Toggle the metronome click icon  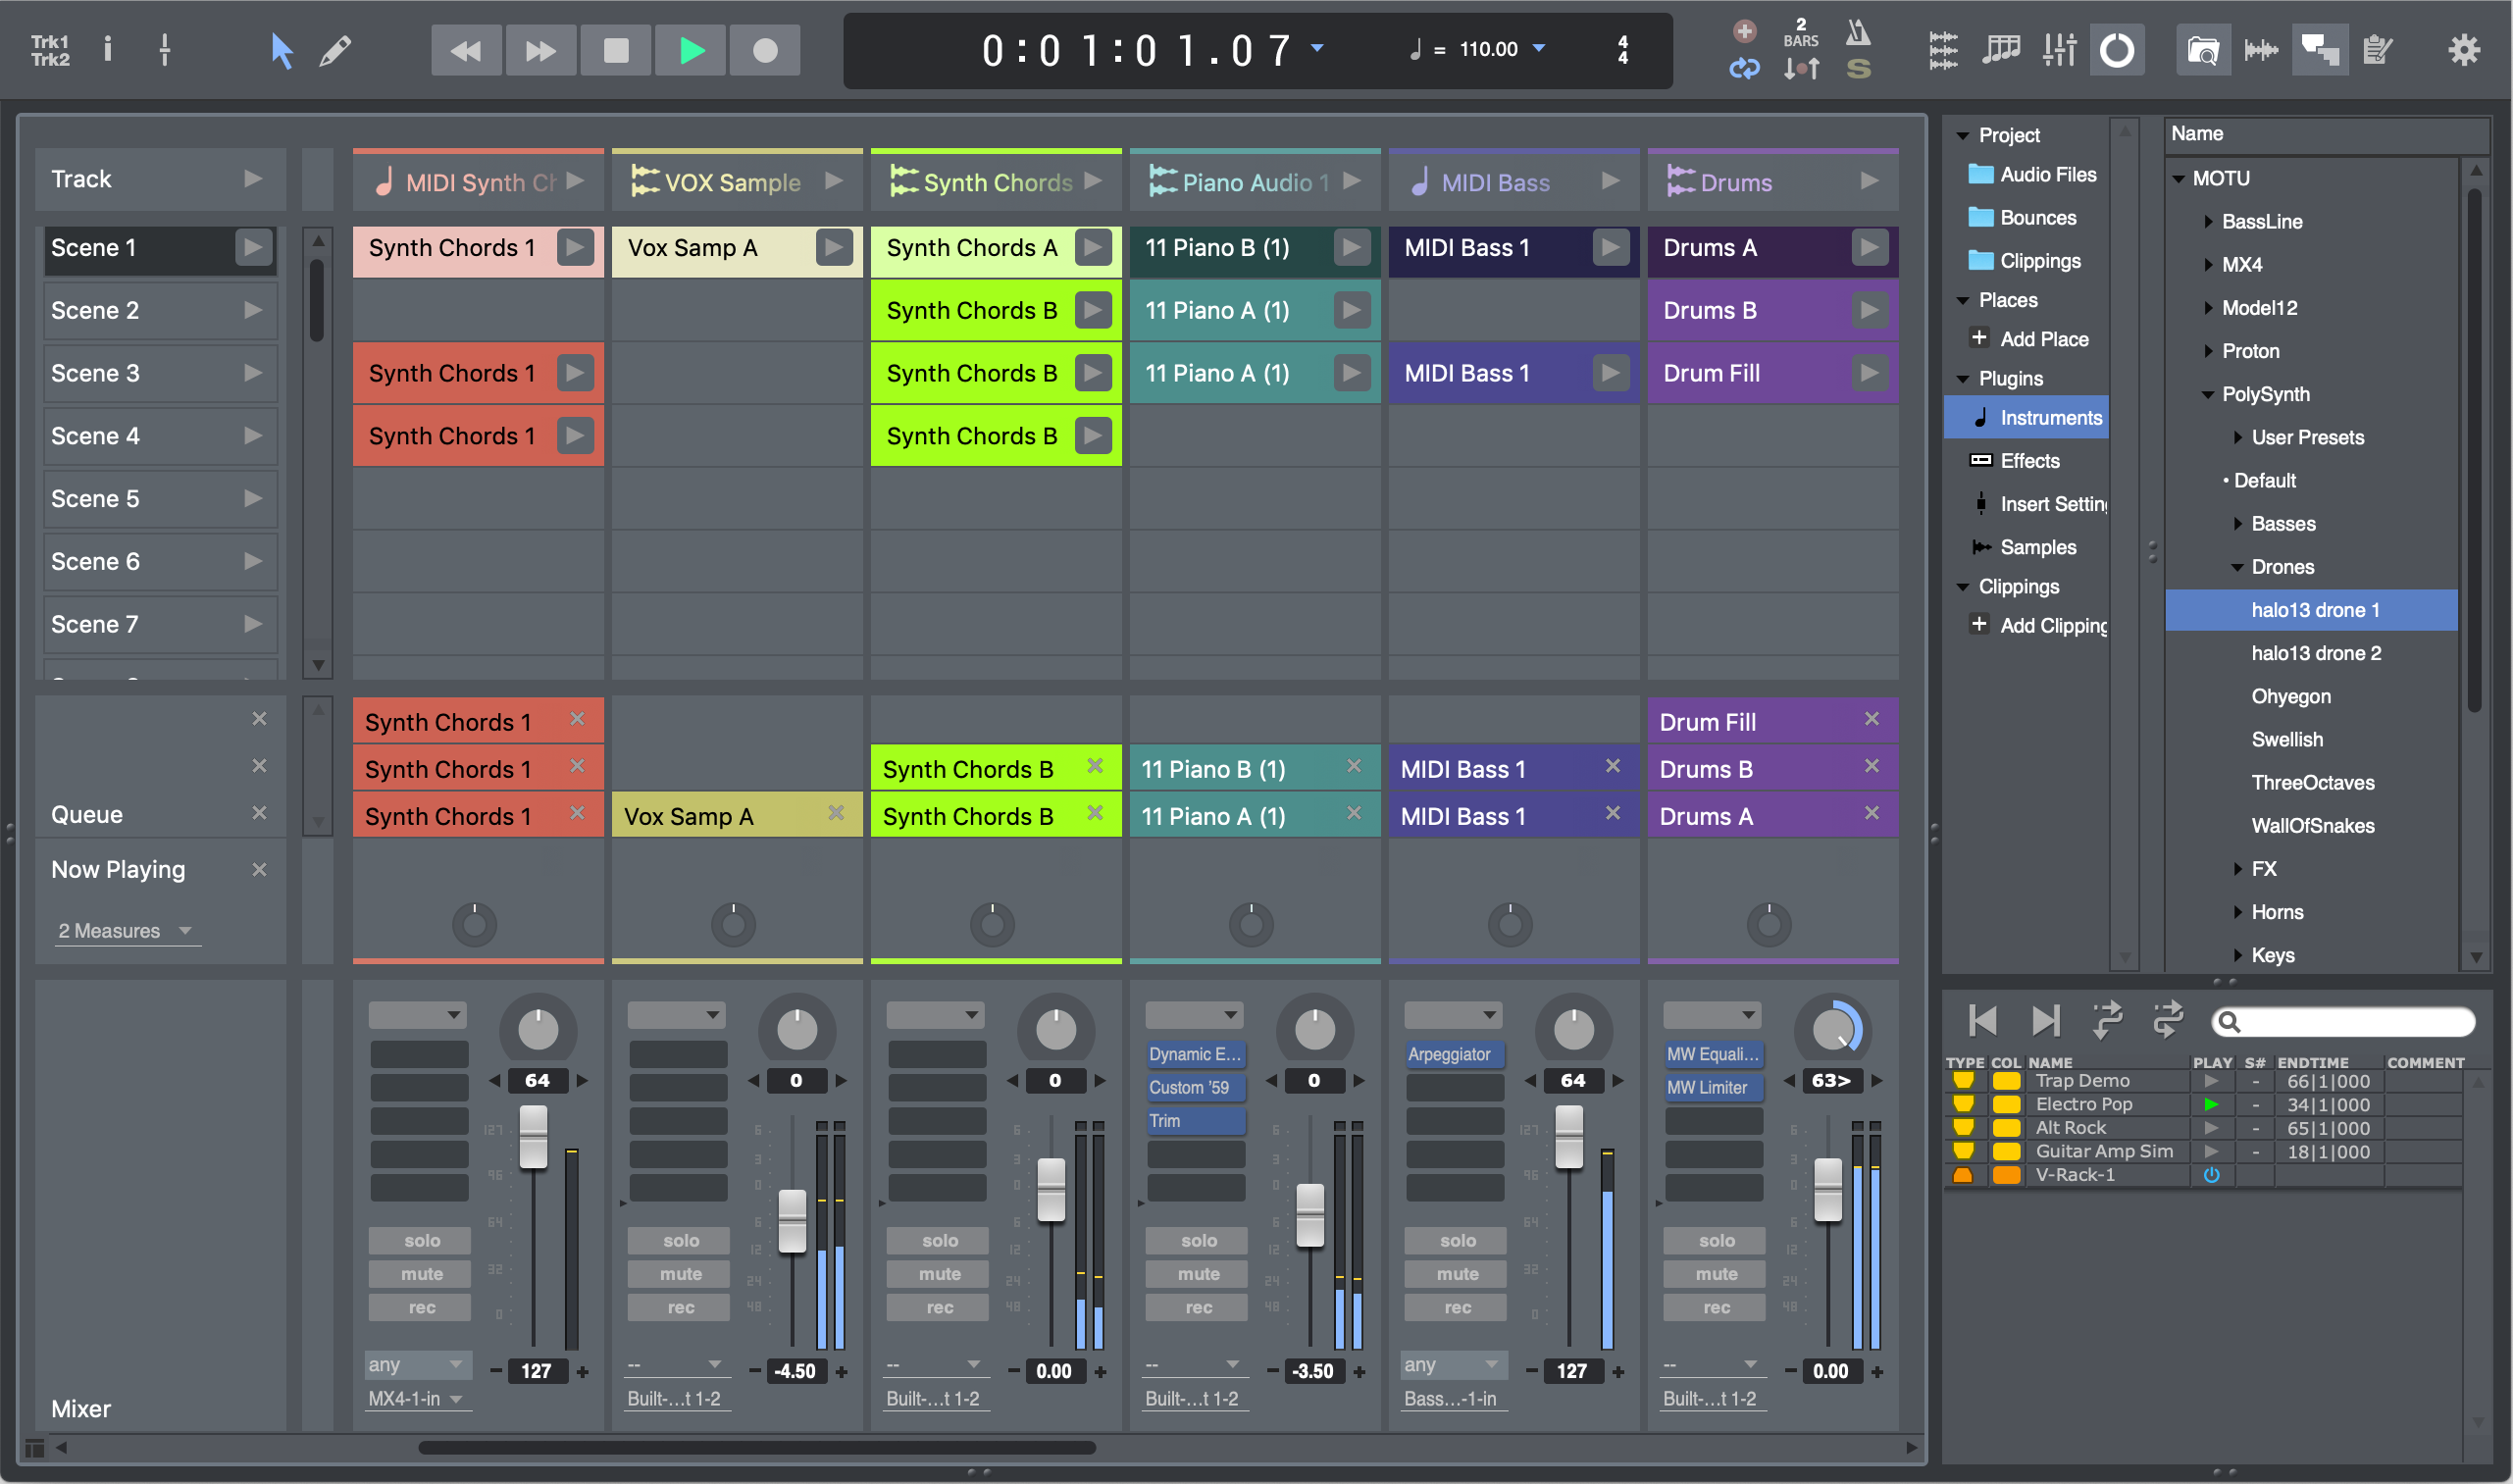point(1857,33)
